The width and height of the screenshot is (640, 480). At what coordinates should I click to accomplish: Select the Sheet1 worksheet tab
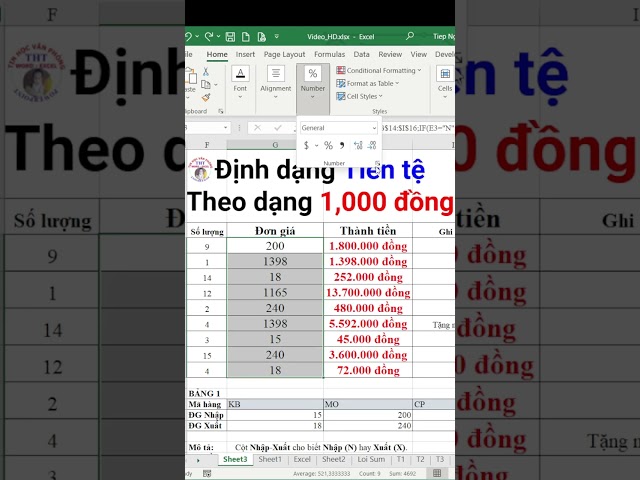(270, 459)
